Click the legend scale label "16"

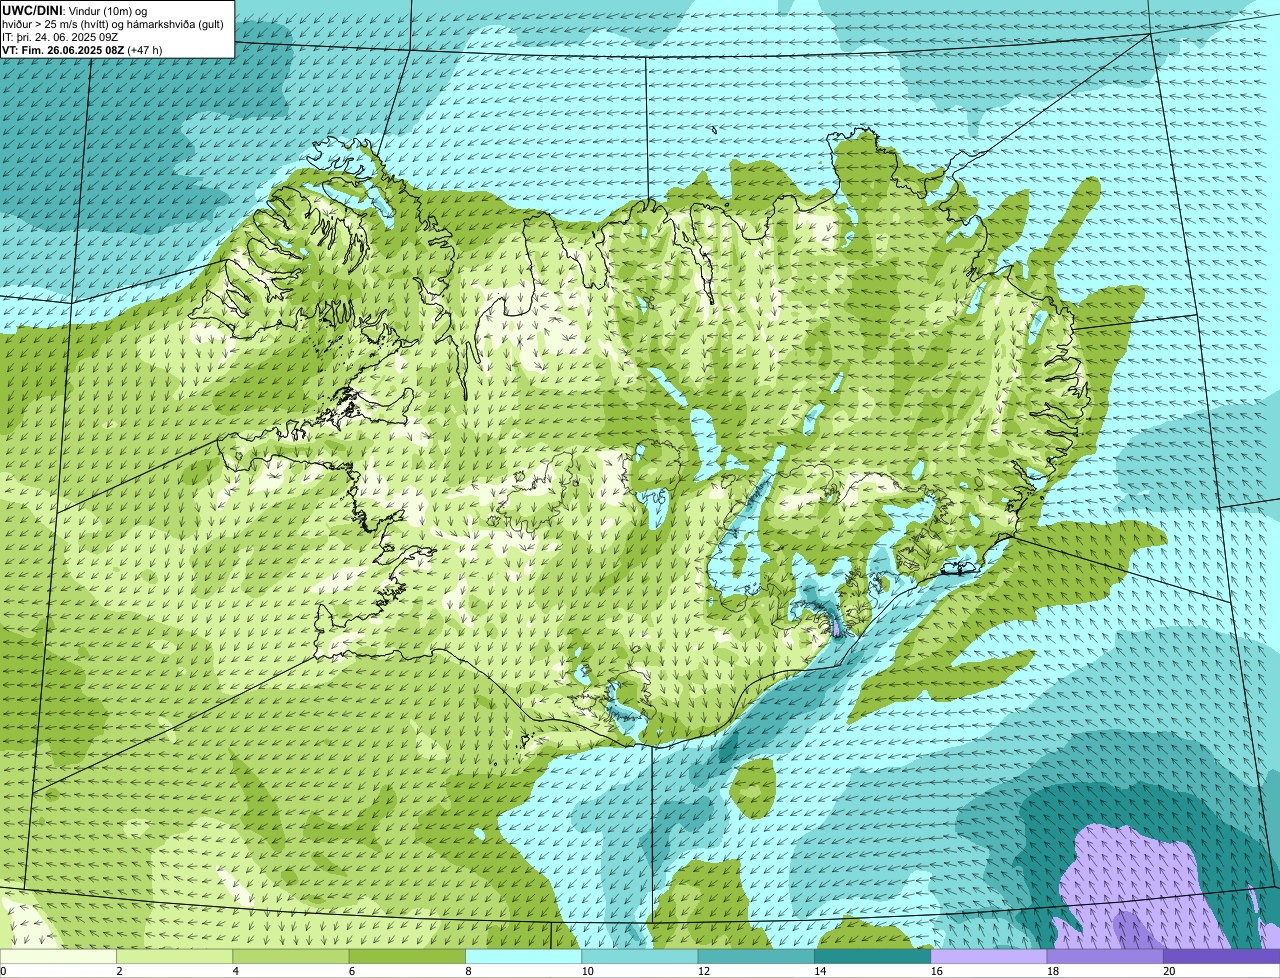pos(936,971)
